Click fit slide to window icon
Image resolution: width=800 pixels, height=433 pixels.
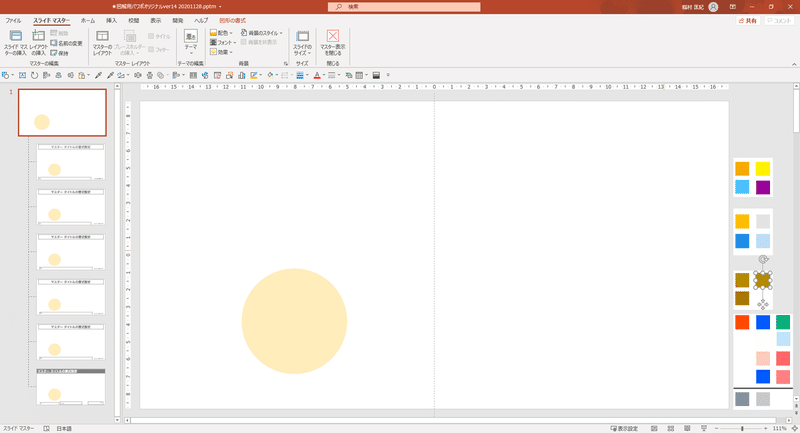click(794, 428)
